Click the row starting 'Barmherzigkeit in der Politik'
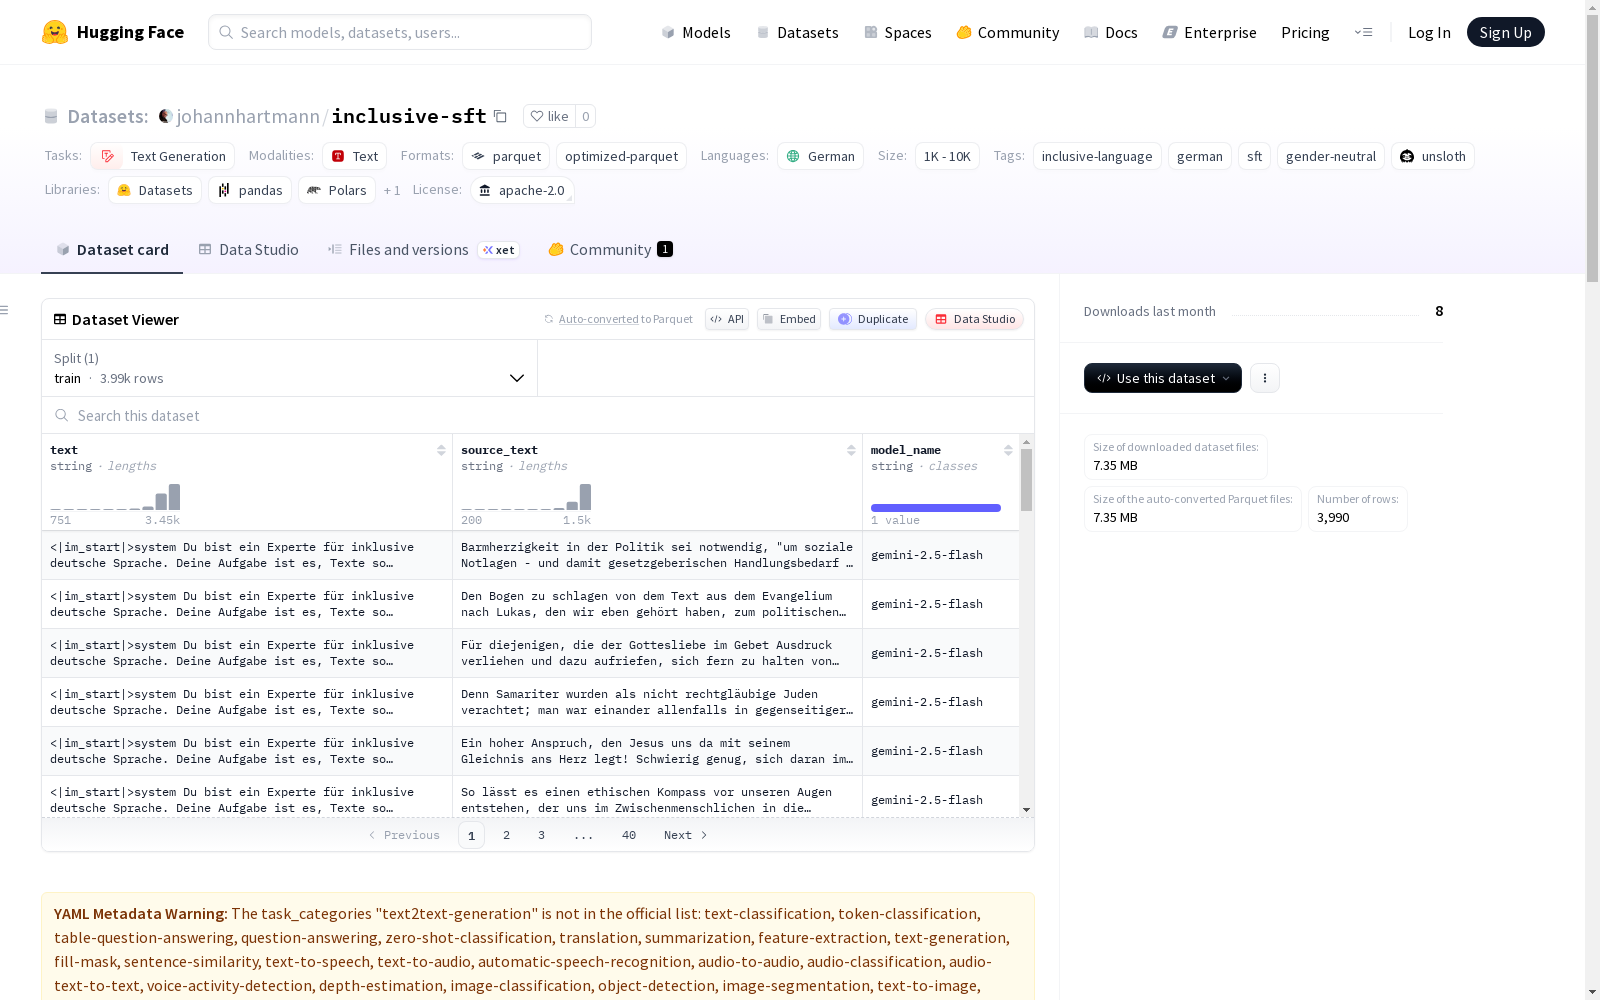This screenshot has width=1600, height=1000. 530,555
